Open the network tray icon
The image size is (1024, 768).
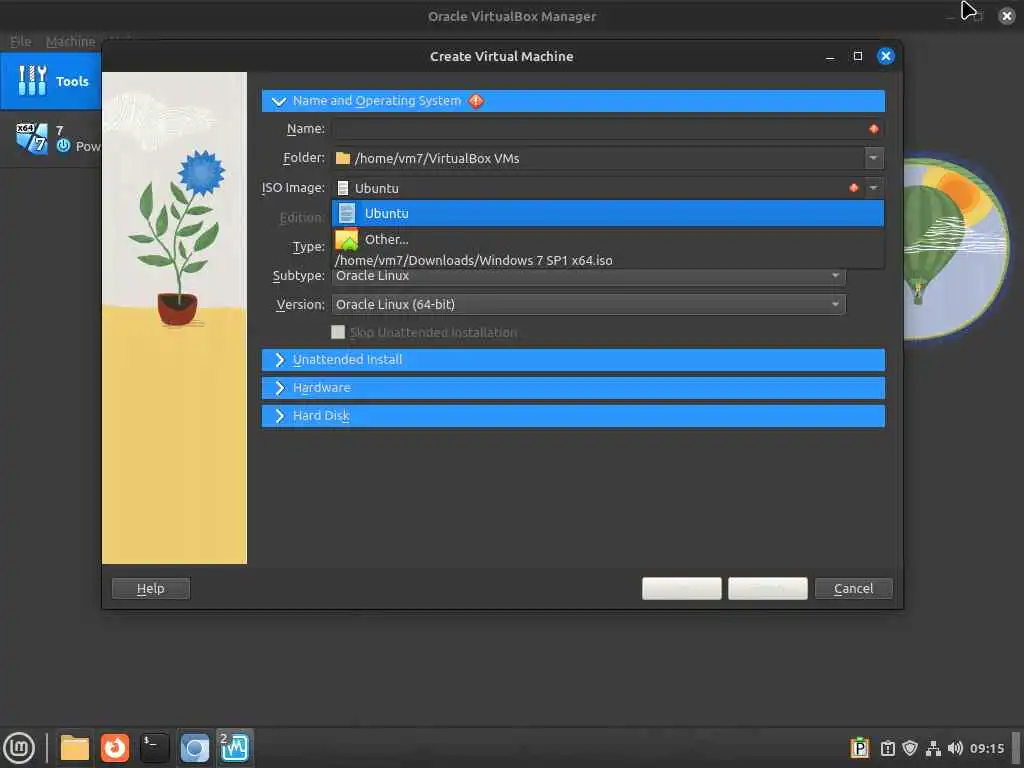click(x=933, y=748)
